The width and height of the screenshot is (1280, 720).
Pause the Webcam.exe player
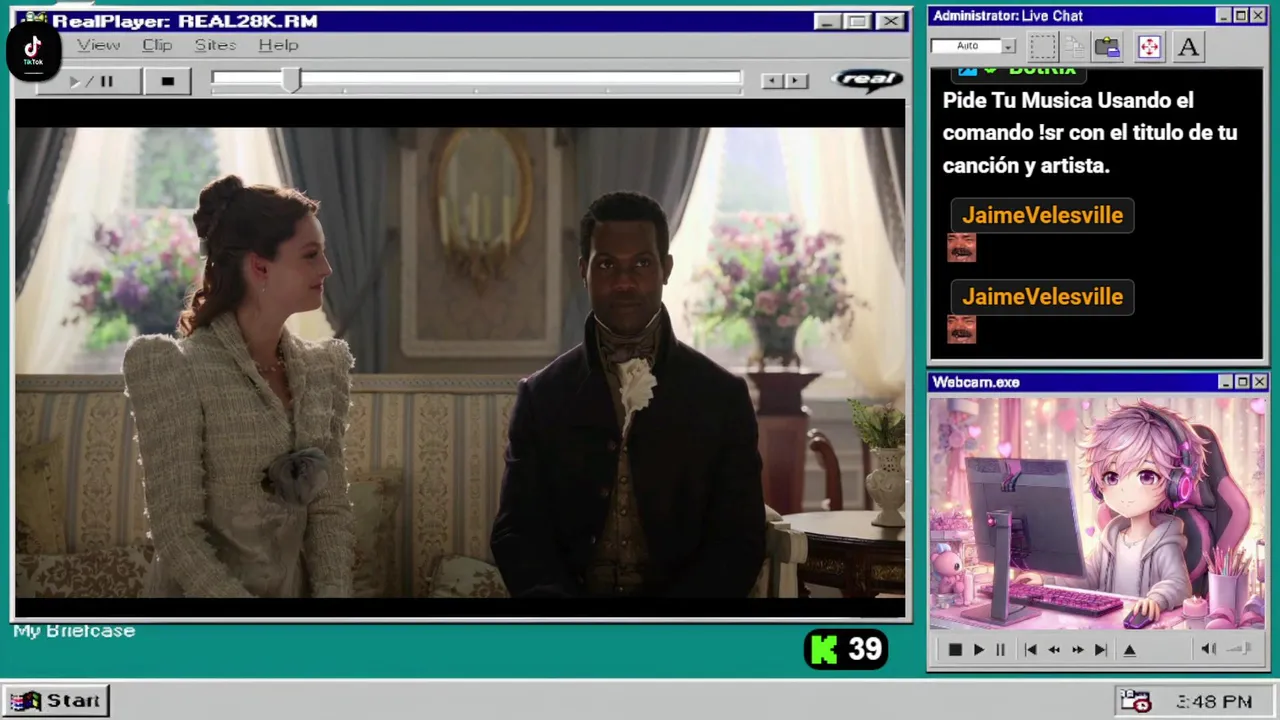coord(1000,650)
